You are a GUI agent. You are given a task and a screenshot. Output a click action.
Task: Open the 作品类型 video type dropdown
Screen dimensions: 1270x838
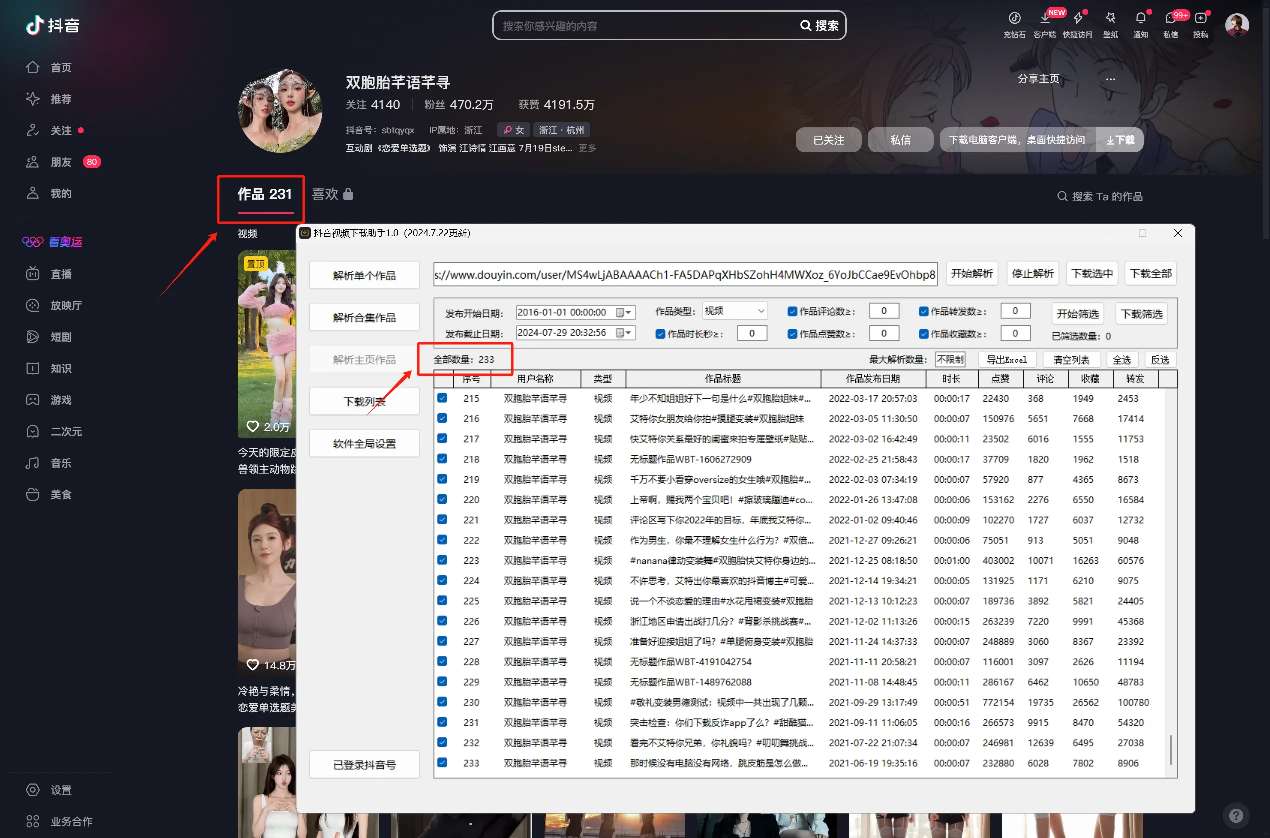point(735,311)
